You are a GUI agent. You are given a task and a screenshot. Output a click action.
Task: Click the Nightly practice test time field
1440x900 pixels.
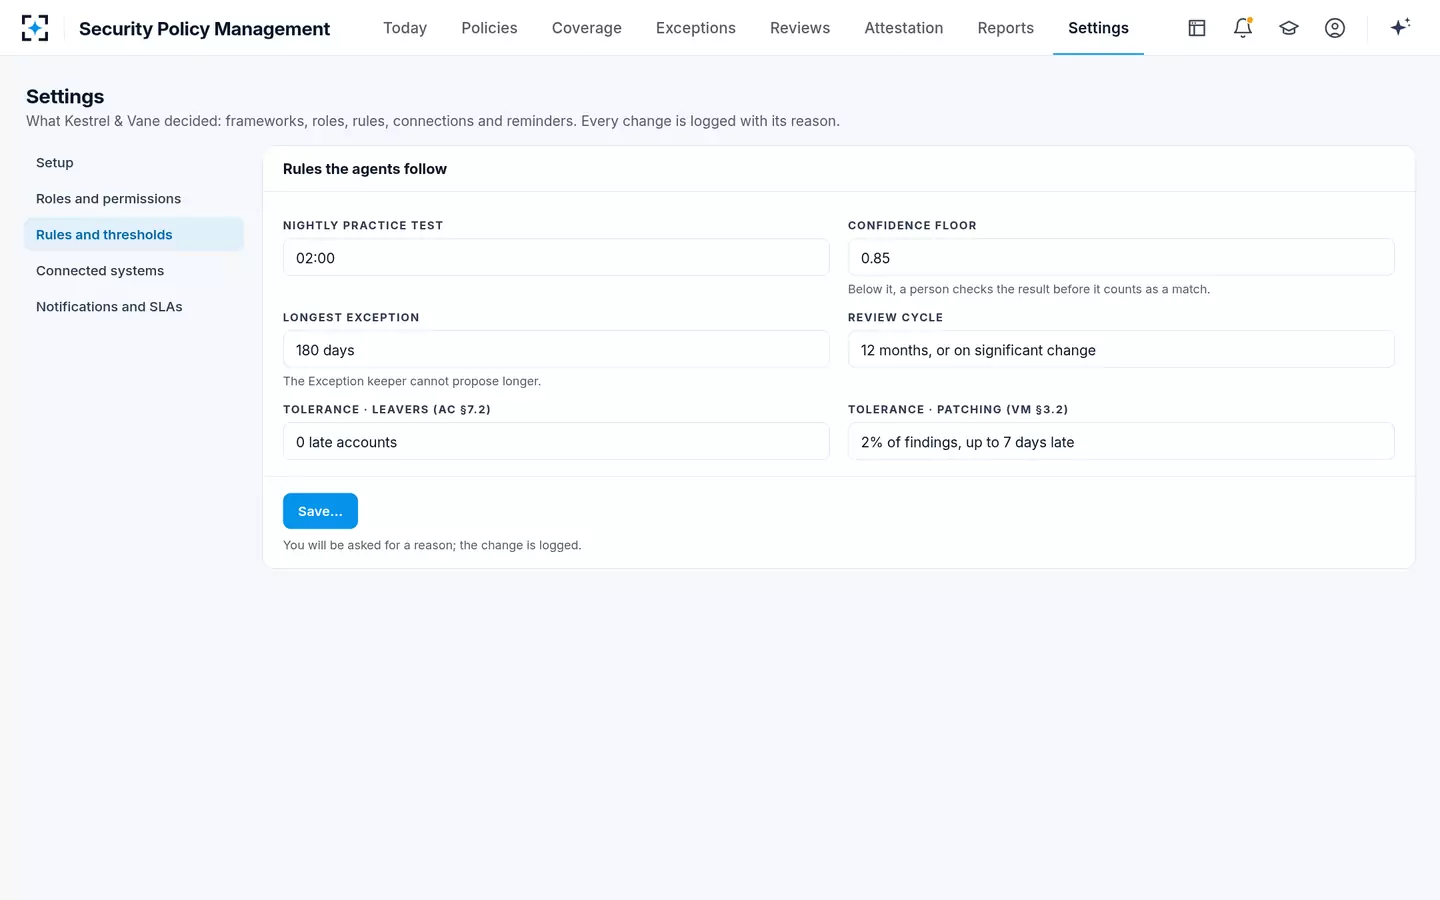[556, 258]
